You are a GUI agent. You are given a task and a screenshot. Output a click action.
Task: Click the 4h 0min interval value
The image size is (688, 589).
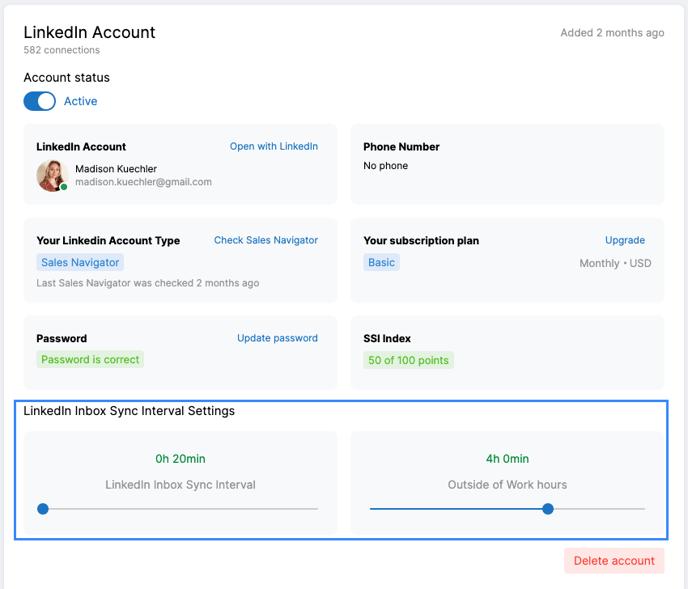pyautogui.click(x=507, y=459)
